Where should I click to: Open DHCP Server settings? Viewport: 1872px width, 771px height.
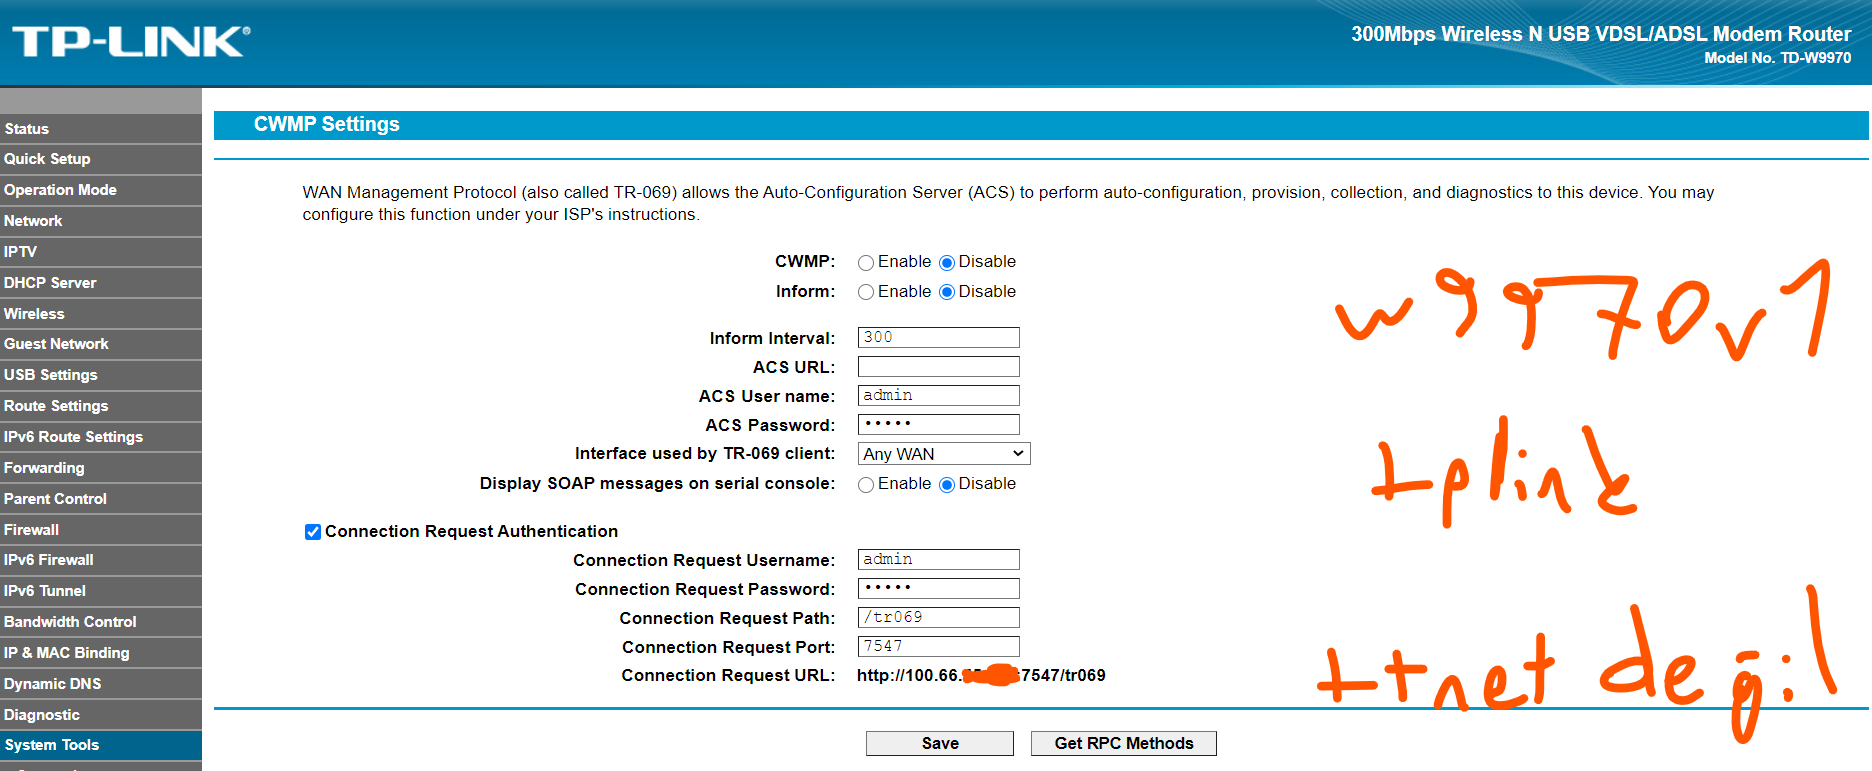coord(100,283)
